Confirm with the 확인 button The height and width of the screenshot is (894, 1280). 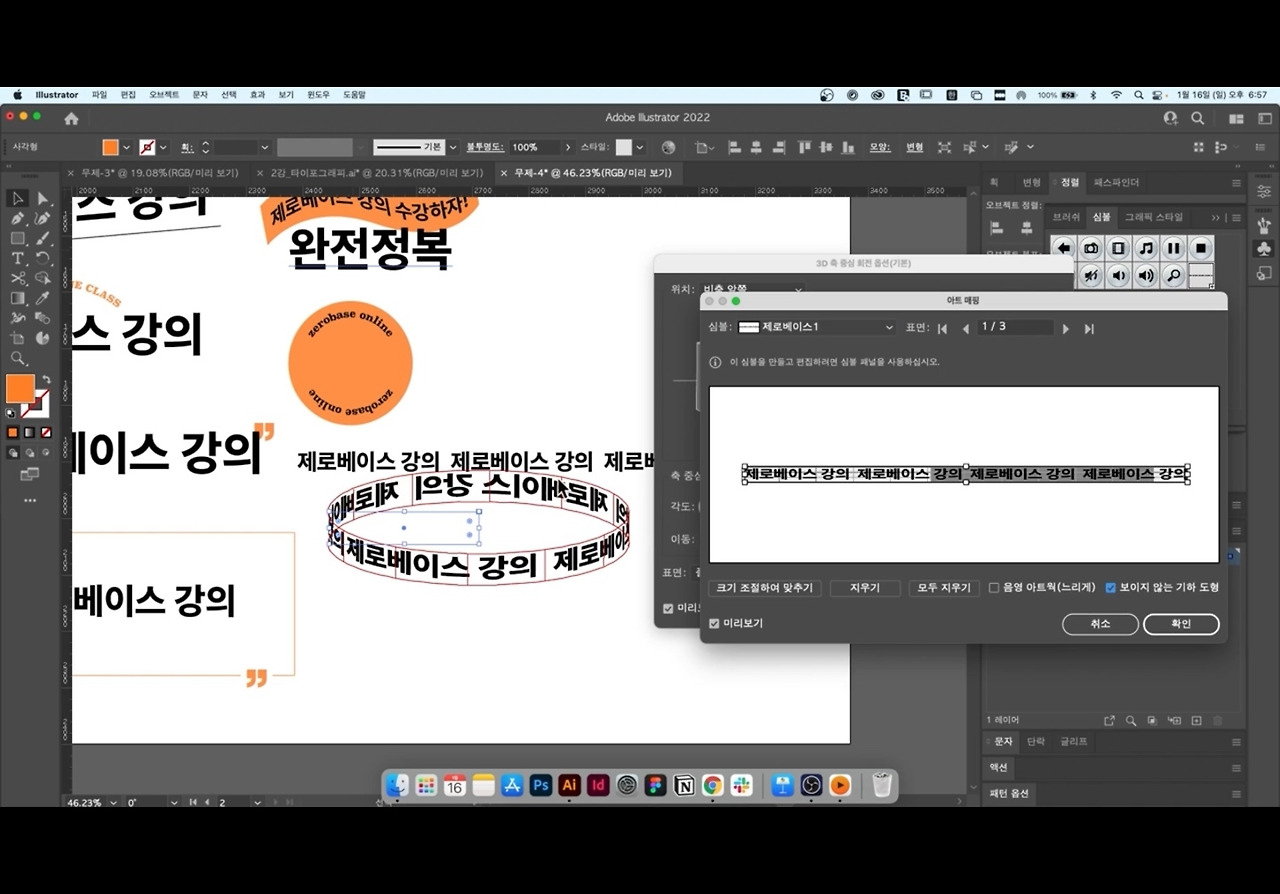tap(1181, 624)
